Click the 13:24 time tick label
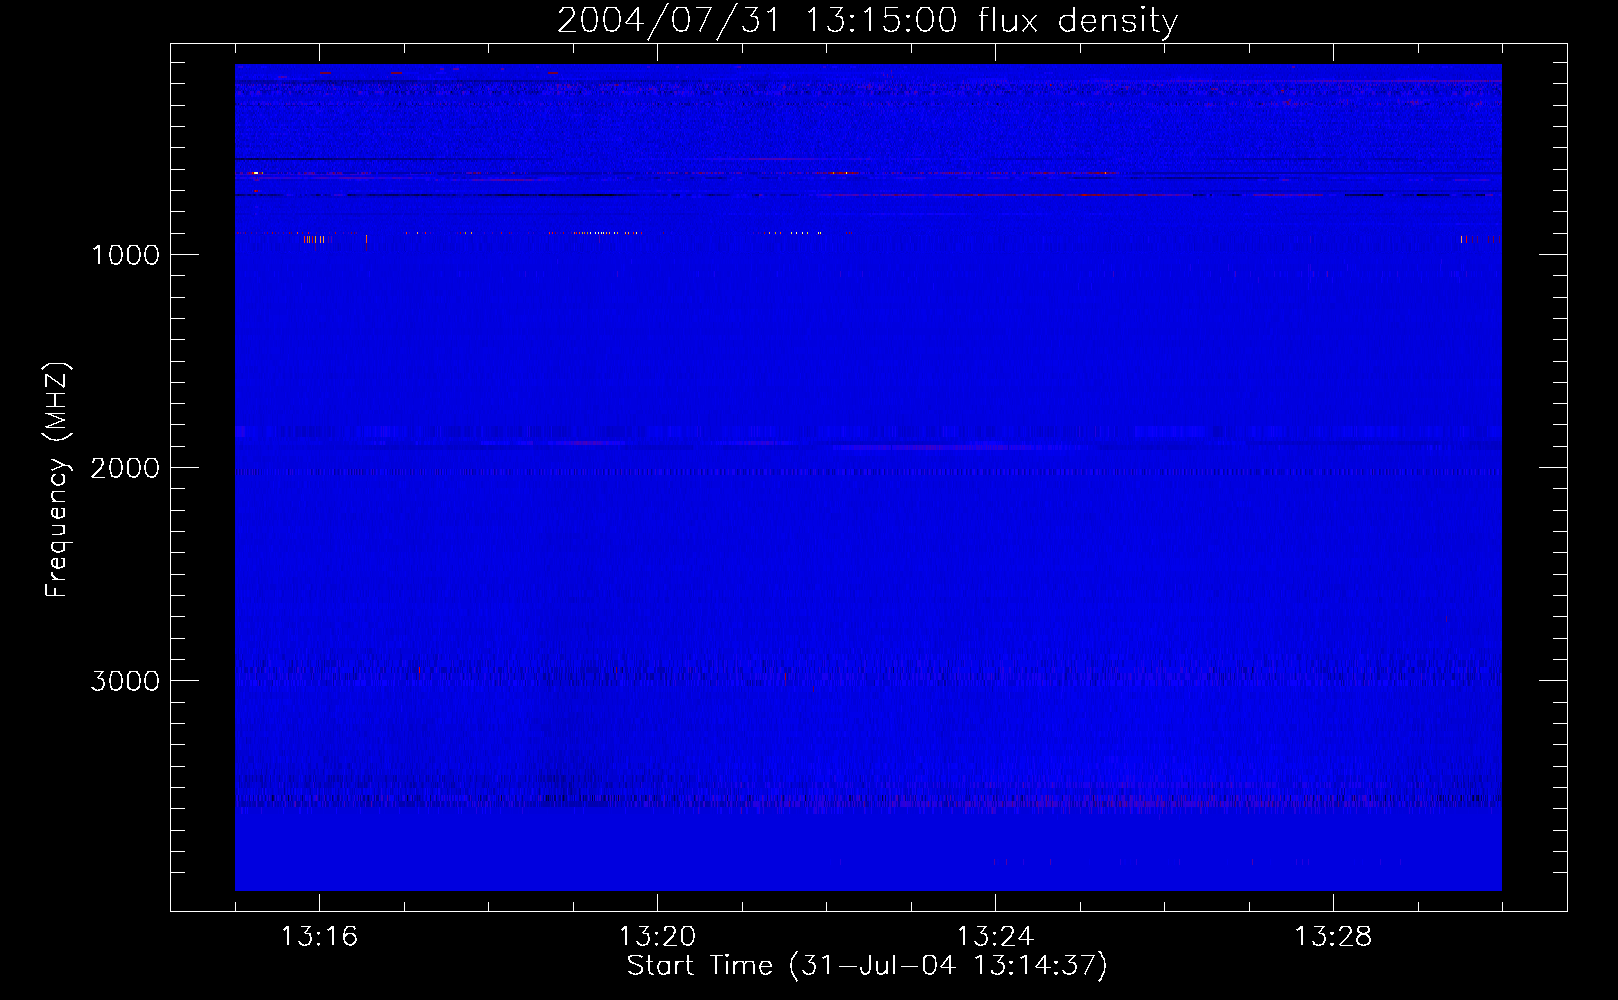 [x=995, y=937]
